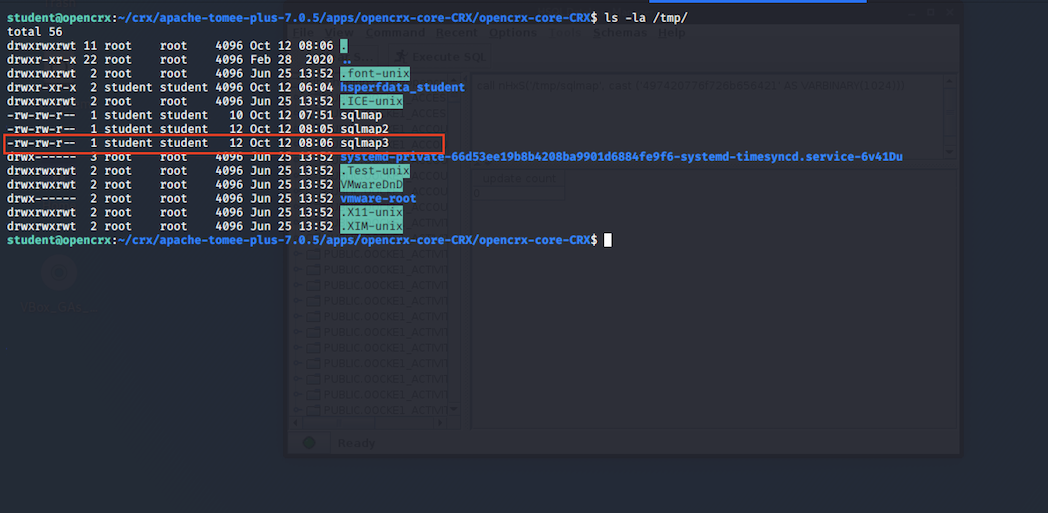Open the Options menu in database manager
This screenshot has height=513, width=1048.
pyautogui.click(x=513, y=33)
